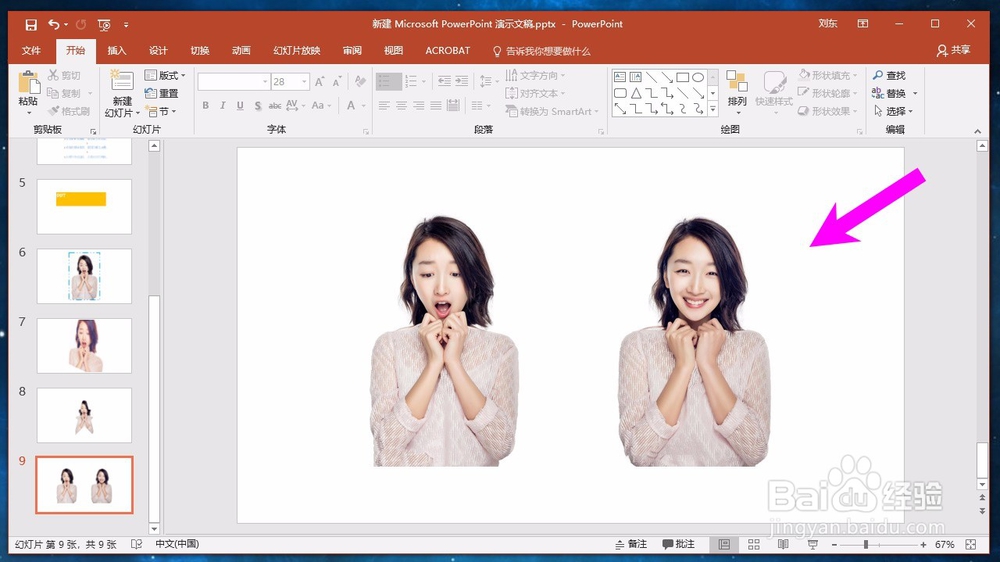
Task: Click the Cut scissors icon
Action: pos(54,75)
